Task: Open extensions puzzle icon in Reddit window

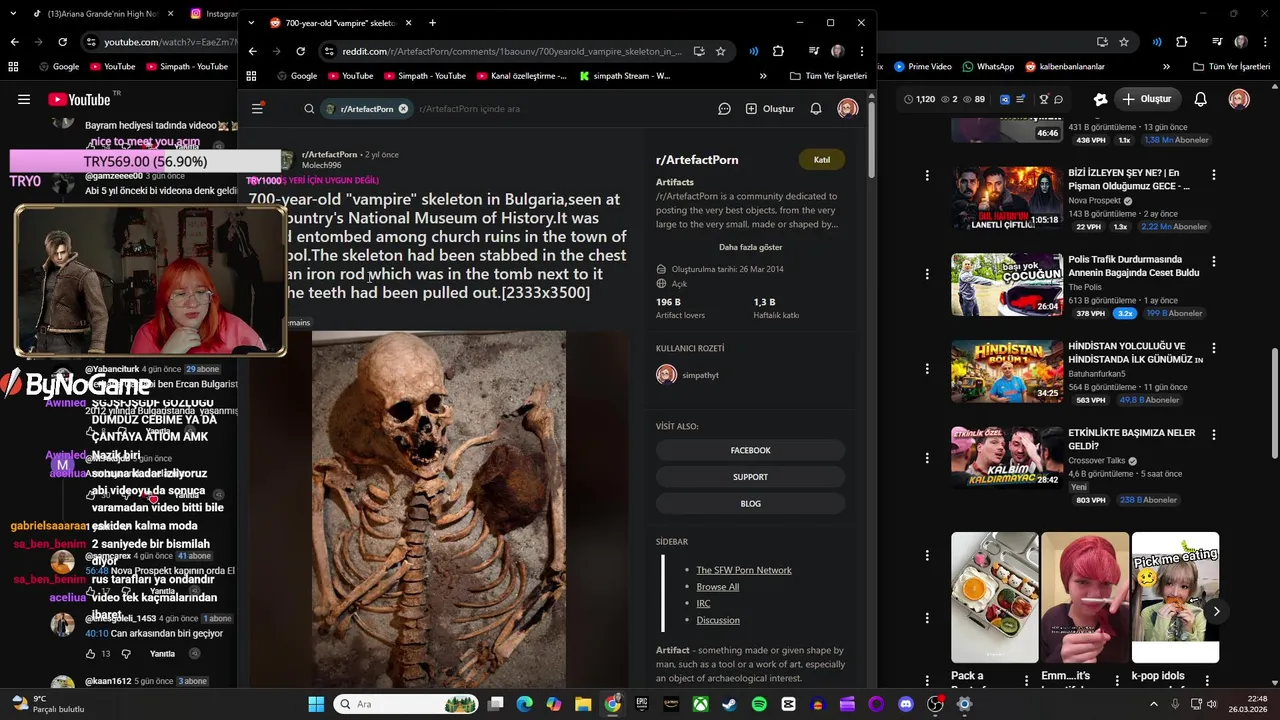Action: coord(778,51)
